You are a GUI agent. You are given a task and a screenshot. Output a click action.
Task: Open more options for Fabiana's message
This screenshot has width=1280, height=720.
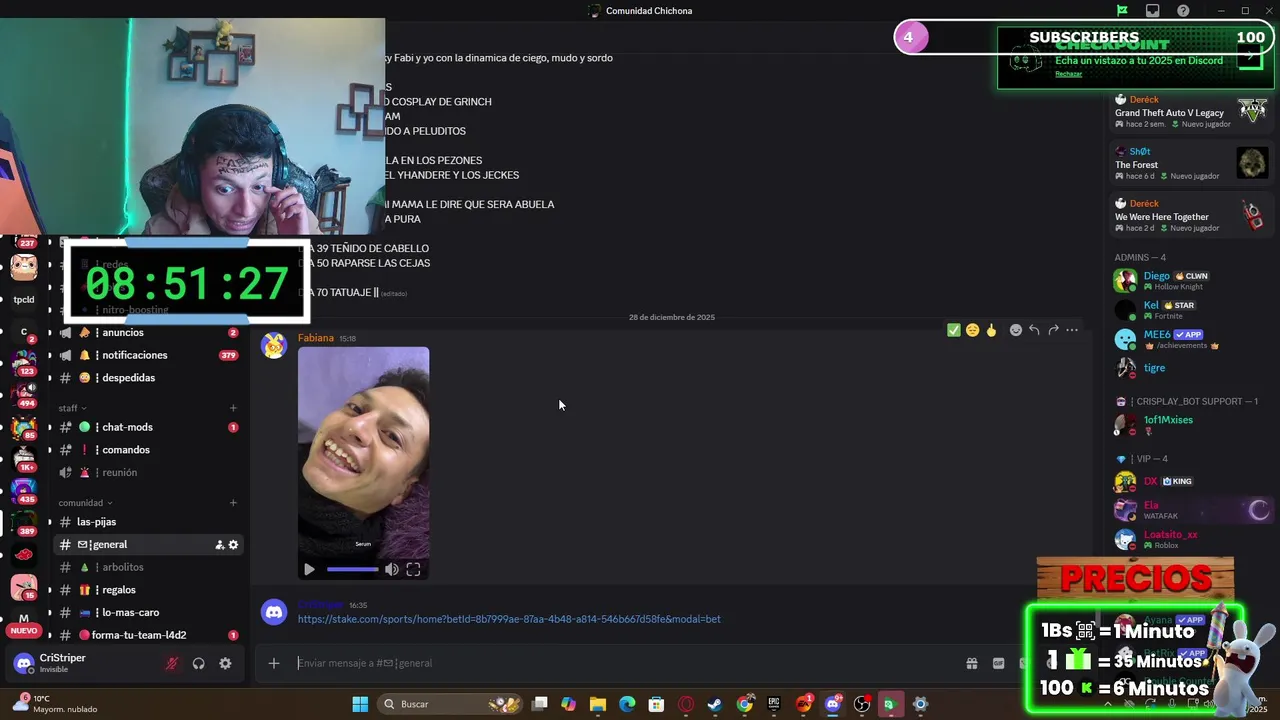[x=1072, y=330]
